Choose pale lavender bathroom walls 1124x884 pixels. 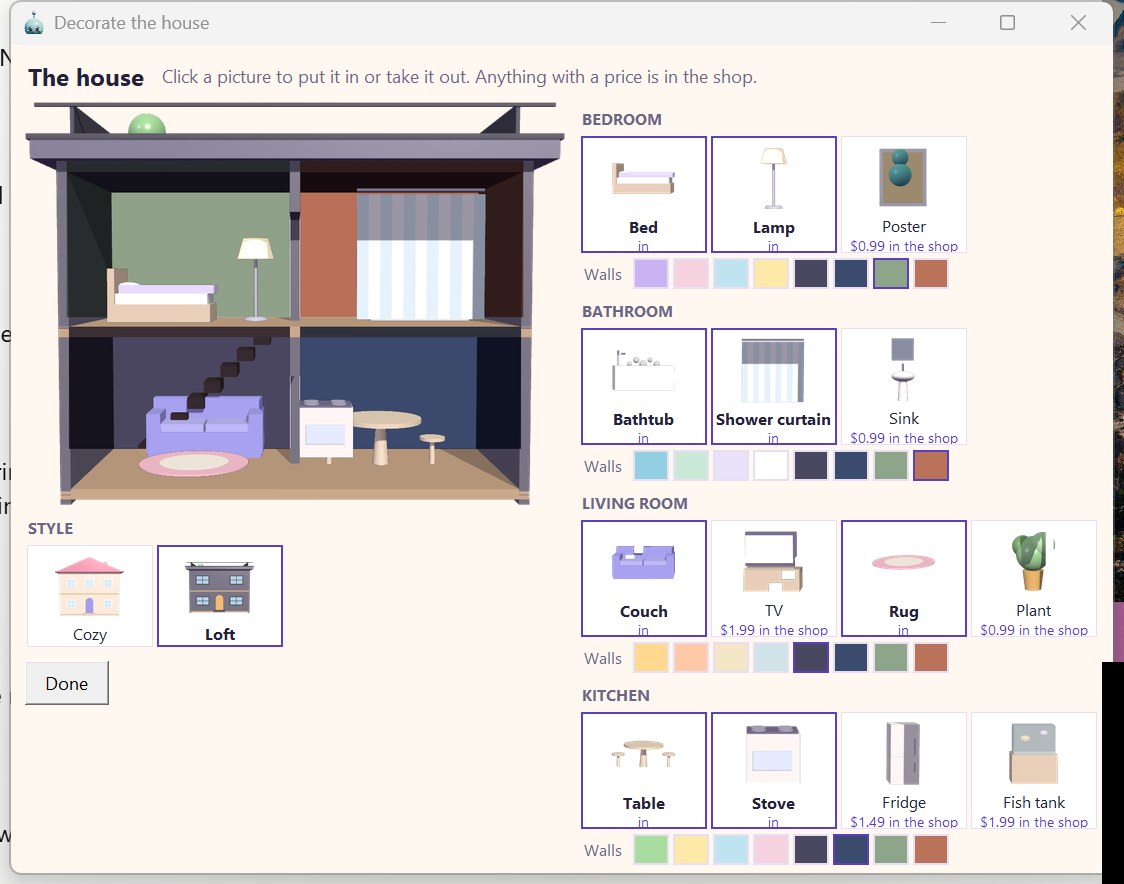tap(731, 466)
